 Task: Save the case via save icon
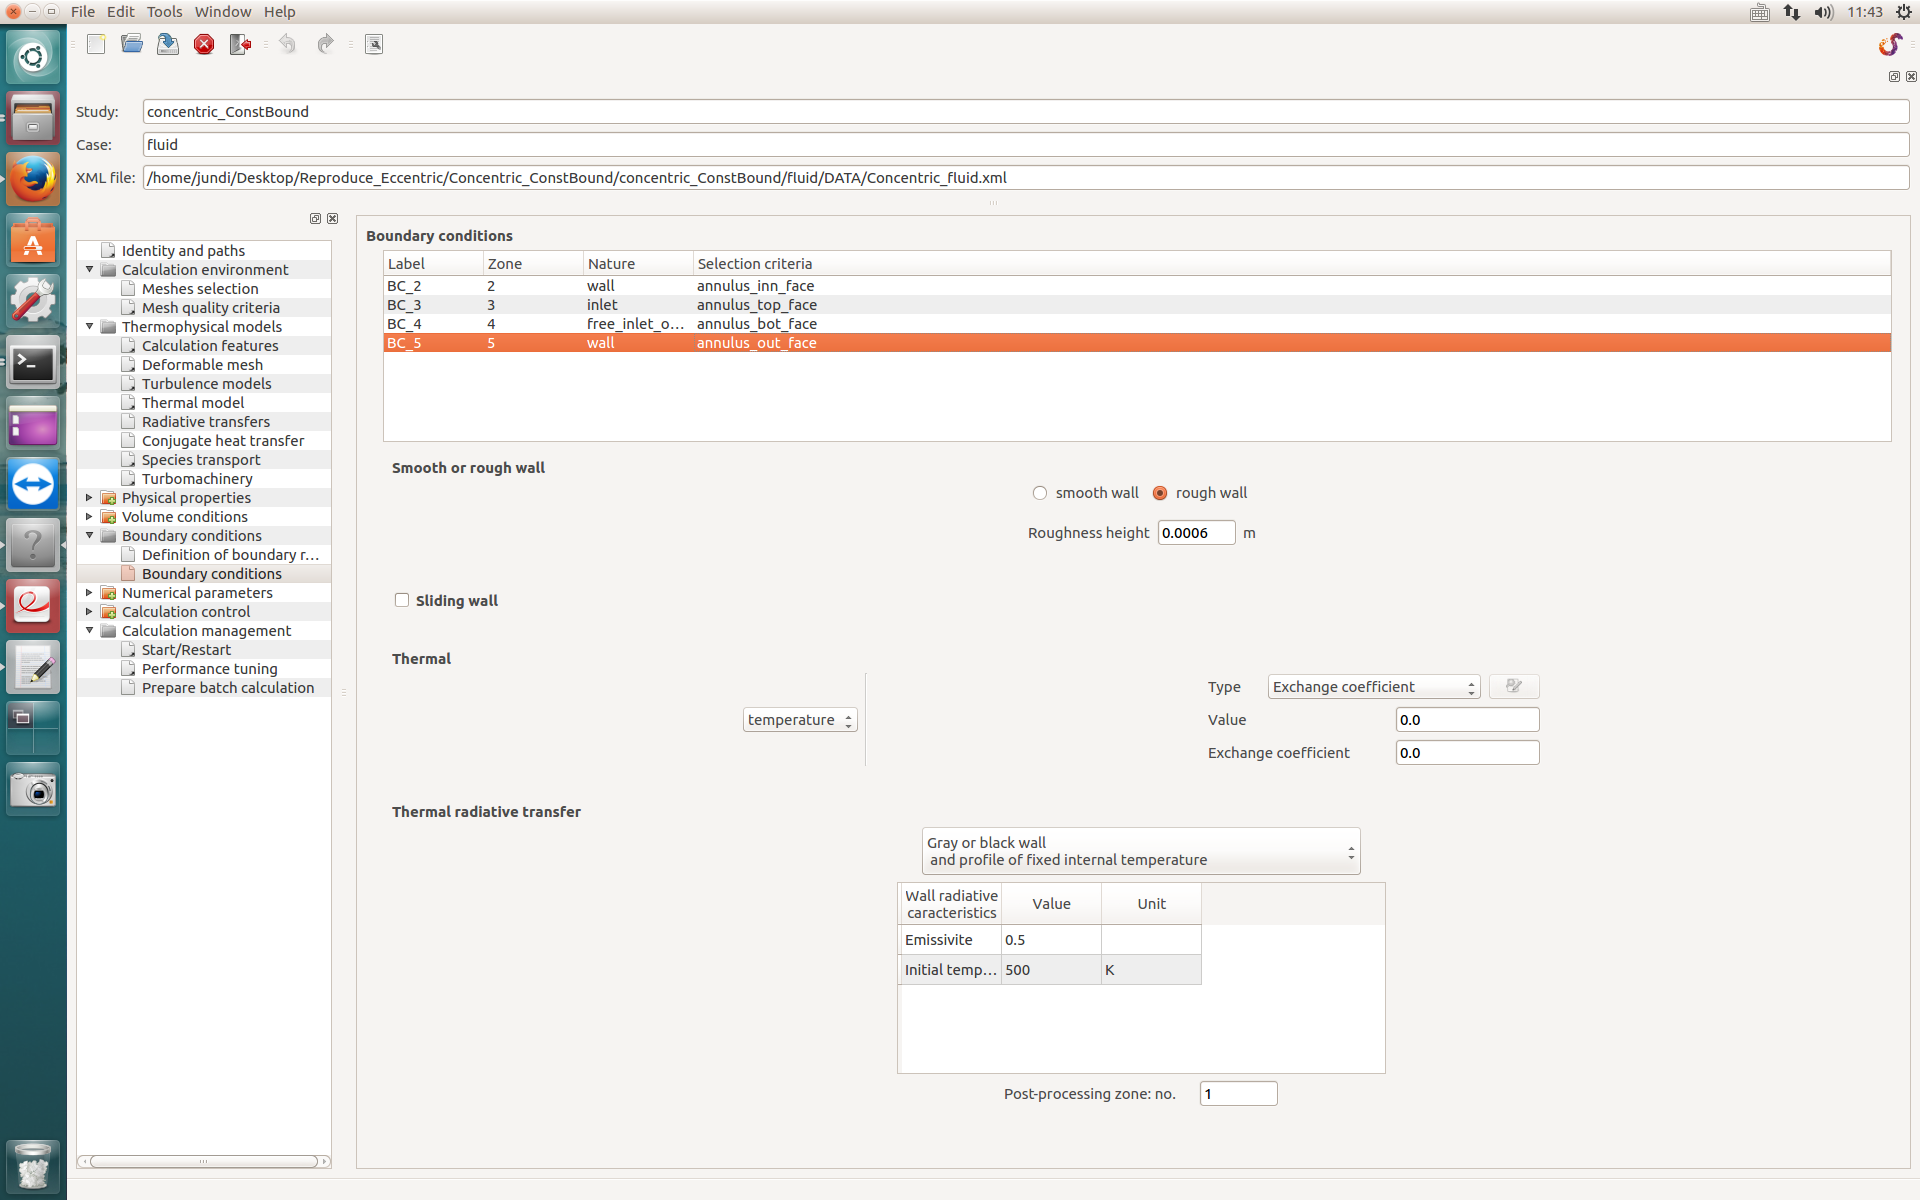pos(168,44)
